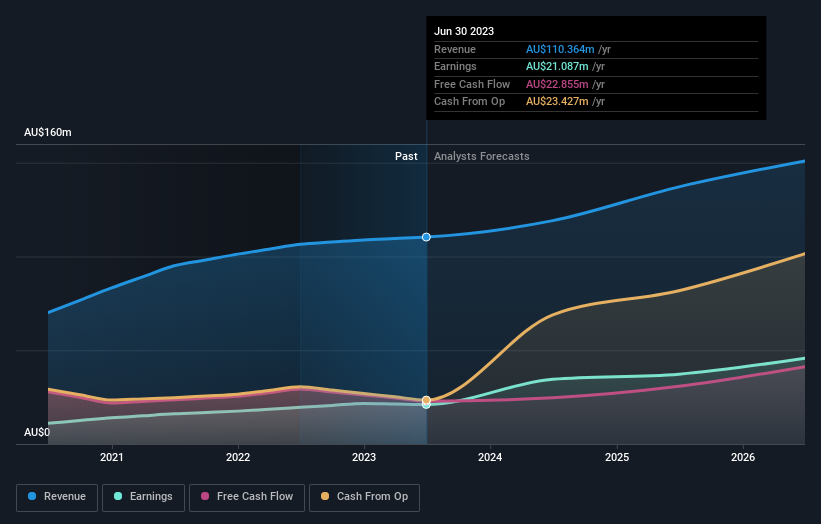Click the AU$23.427m cash from op value
821x524 pixels.
[557, 102]
